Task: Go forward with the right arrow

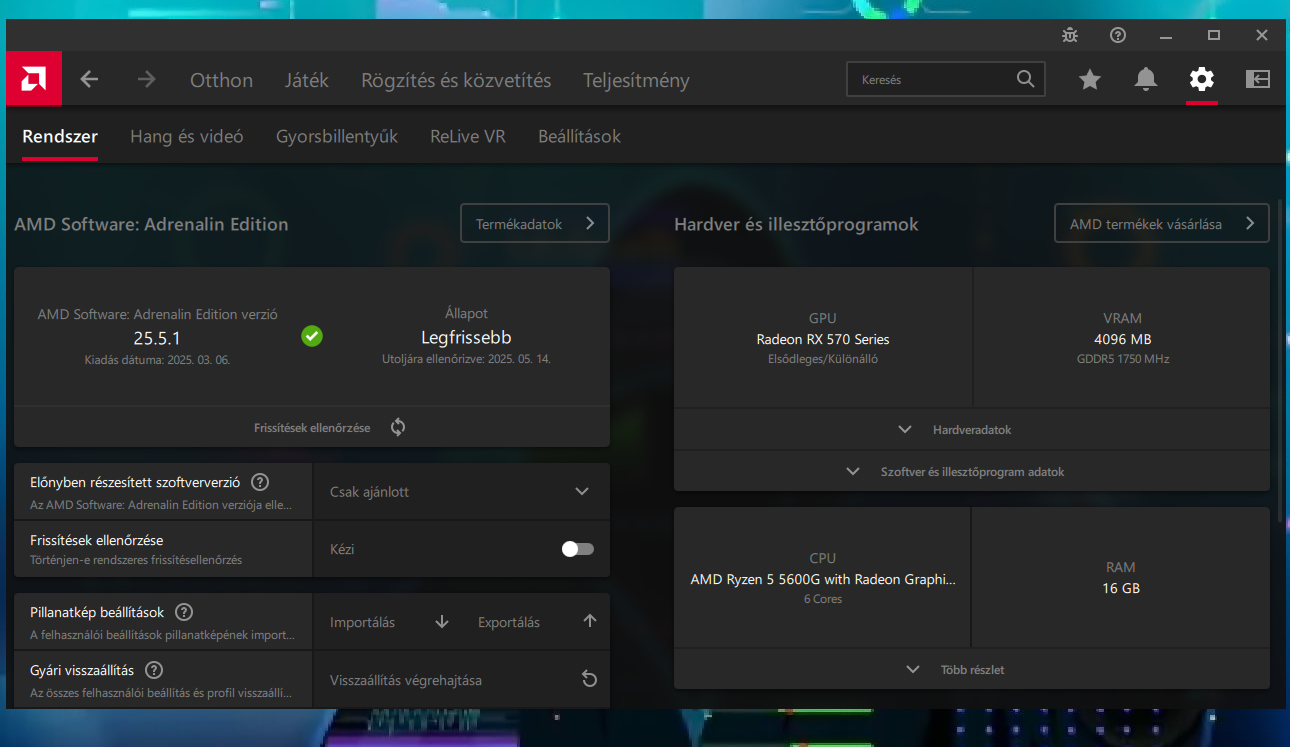Action: coord(147,79)
